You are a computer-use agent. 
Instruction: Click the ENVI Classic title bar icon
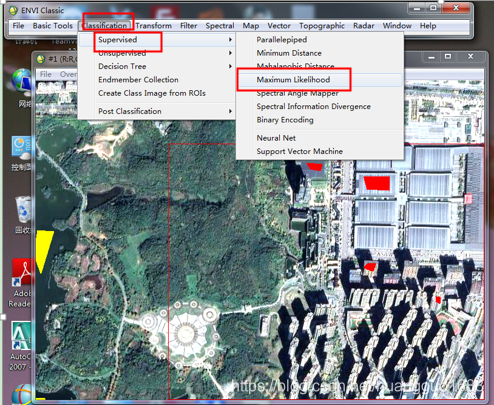pos(13,10)
